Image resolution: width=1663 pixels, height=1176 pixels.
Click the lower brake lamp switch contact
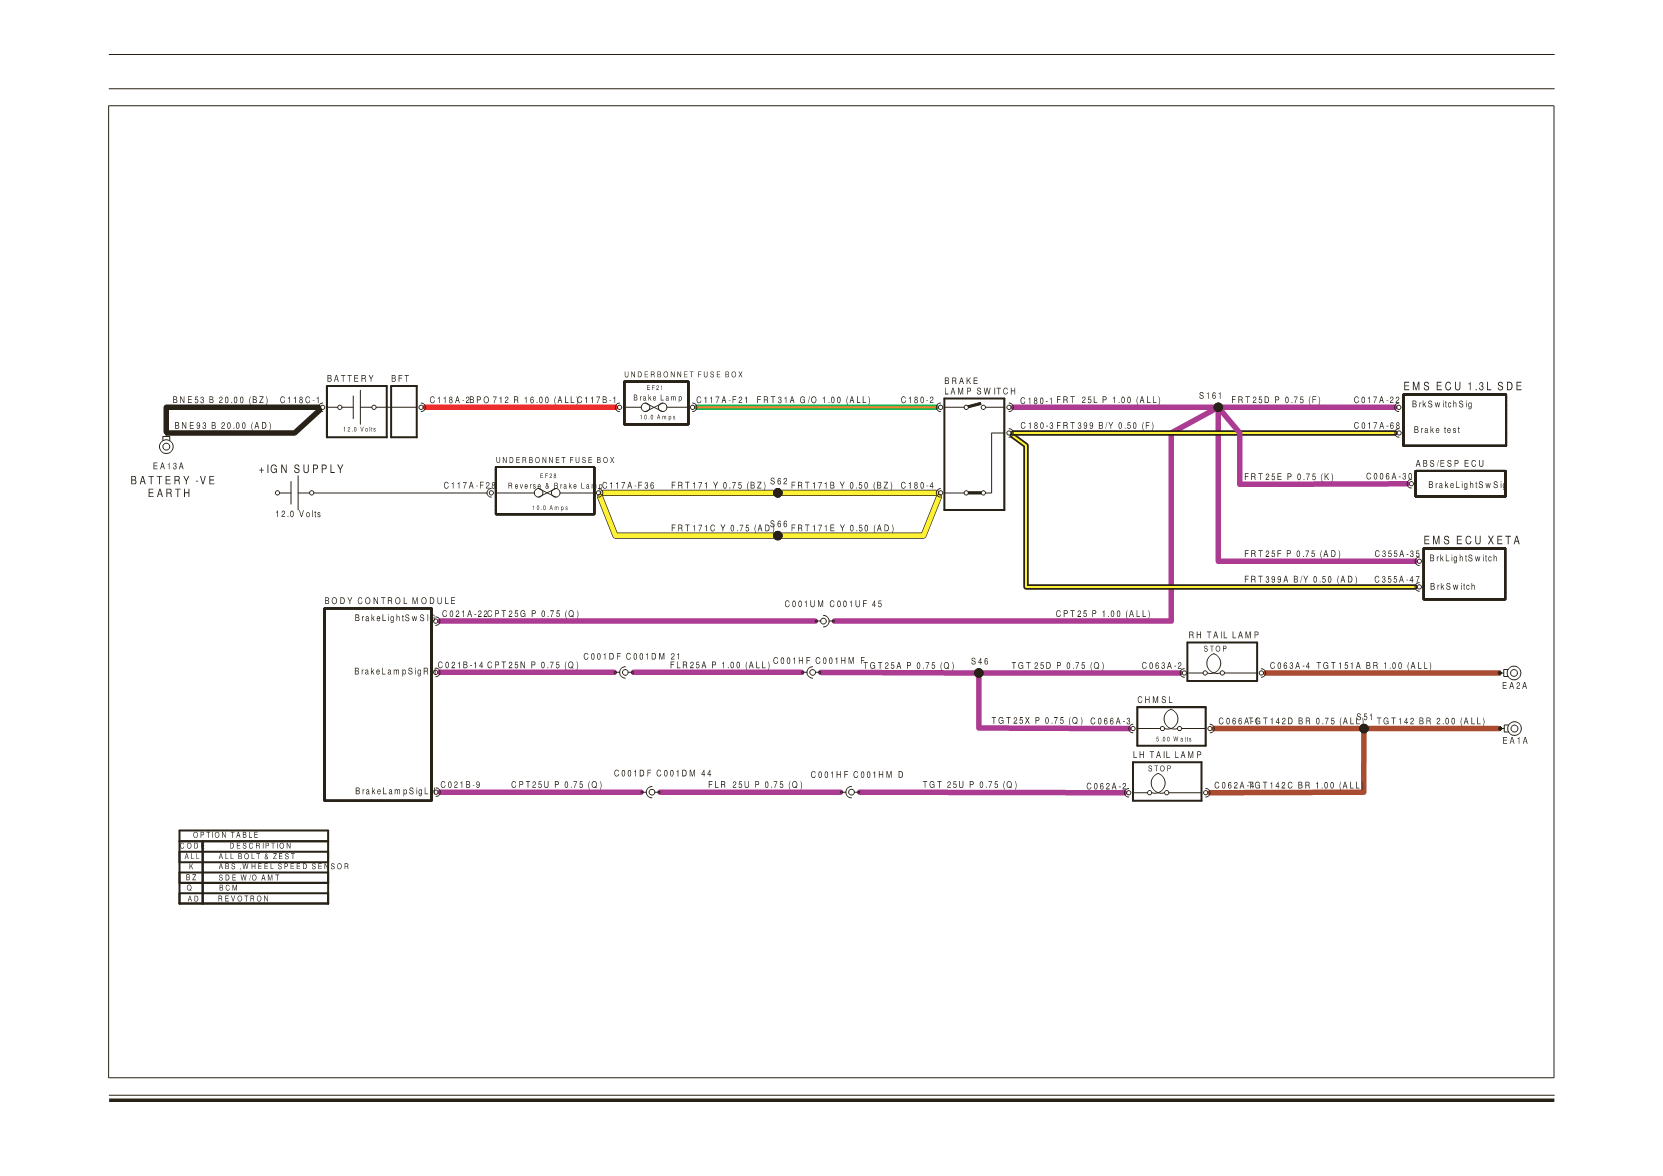(975, 493)
